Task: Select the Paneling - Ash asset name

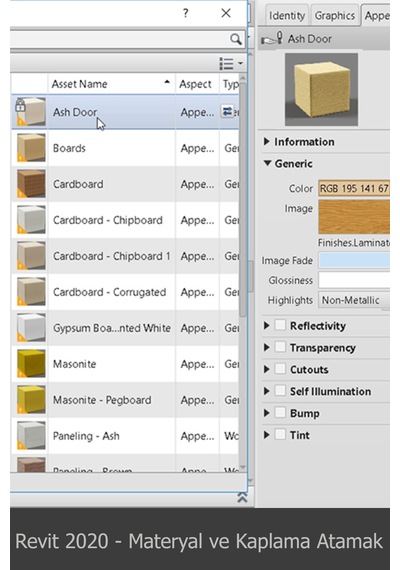Action: pyautogui.click(x=86, y=436)
